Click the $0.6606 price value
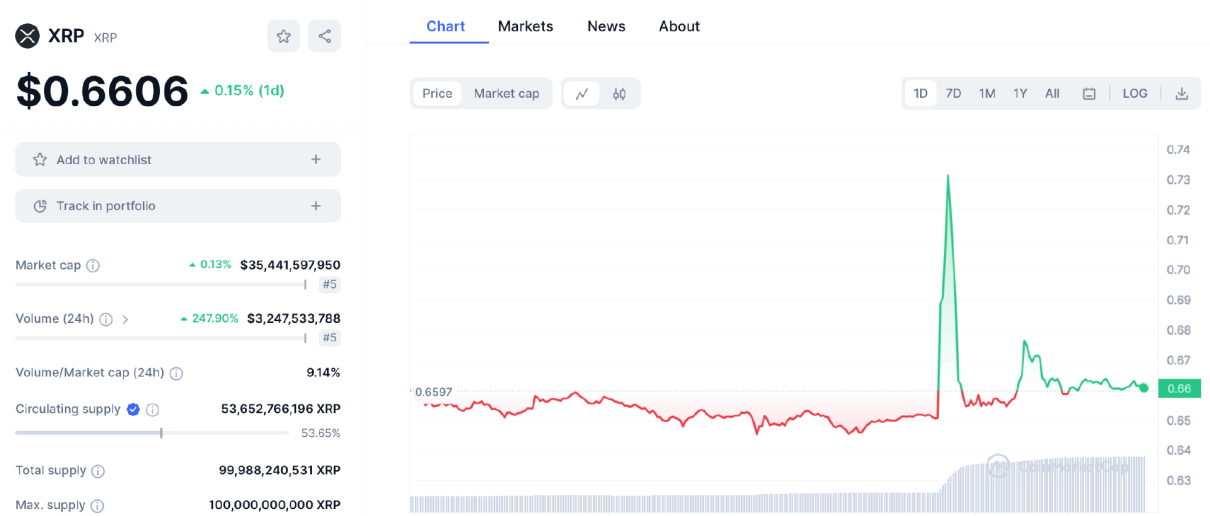The width and height of the screenshot is (1210, 516). coord(102,91)
